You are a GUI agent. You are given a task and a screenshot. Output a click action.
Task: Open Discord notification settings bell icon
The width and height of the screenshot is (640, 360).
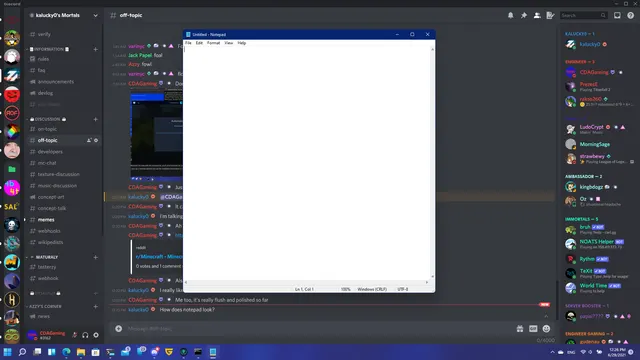pyautogui.click(x=510, y=15)
